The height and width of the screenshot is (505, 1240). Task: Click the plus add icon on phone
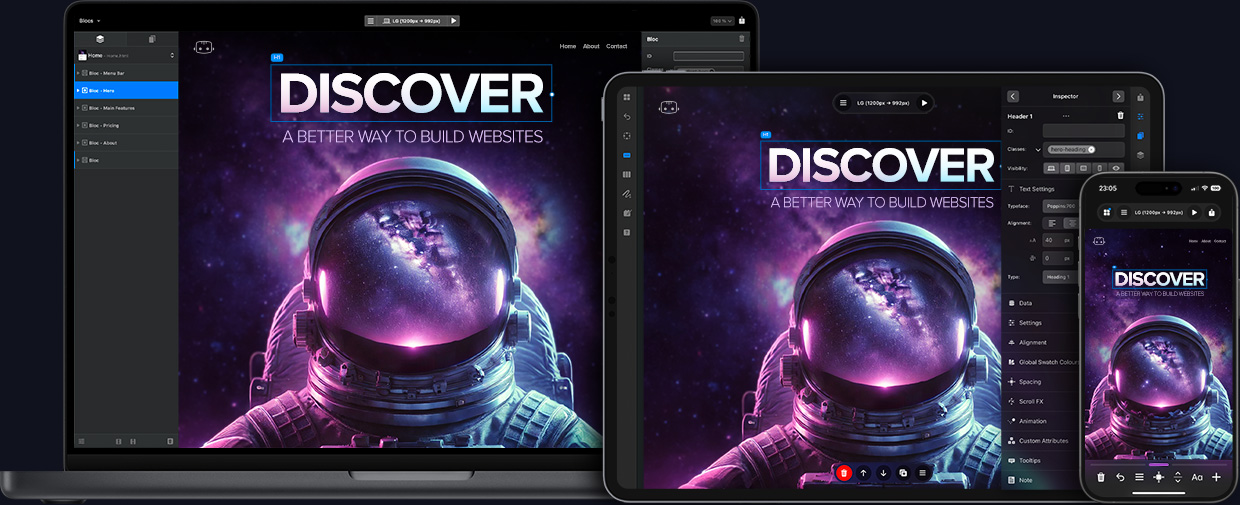(1216, 478)
